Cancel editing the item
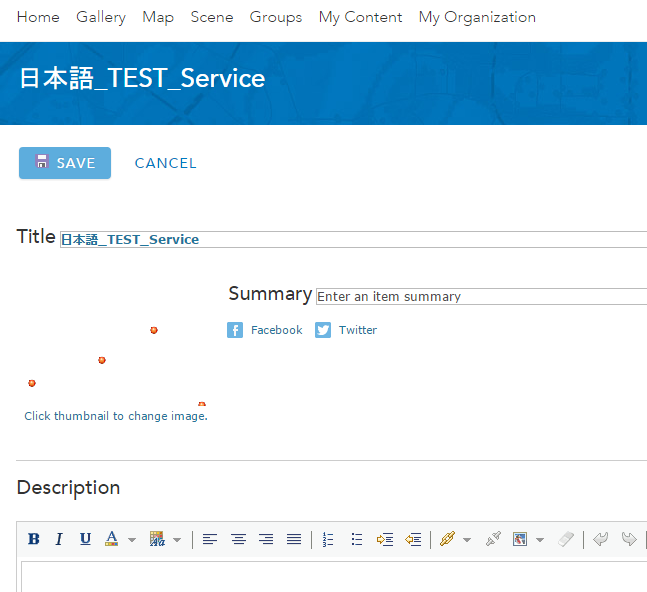Screen dimensions: 647x592 (x=166, y=163)
